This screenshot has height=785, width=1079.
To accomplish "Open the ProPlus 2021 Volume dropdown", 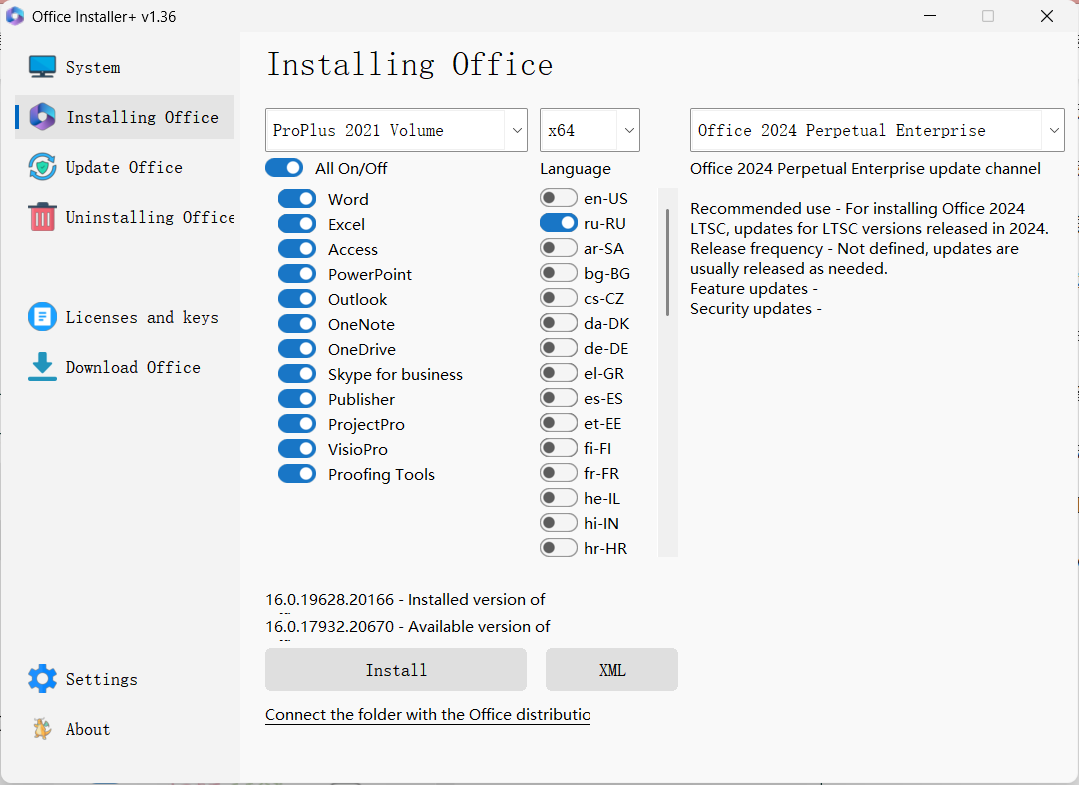I will tap(396, 130).
